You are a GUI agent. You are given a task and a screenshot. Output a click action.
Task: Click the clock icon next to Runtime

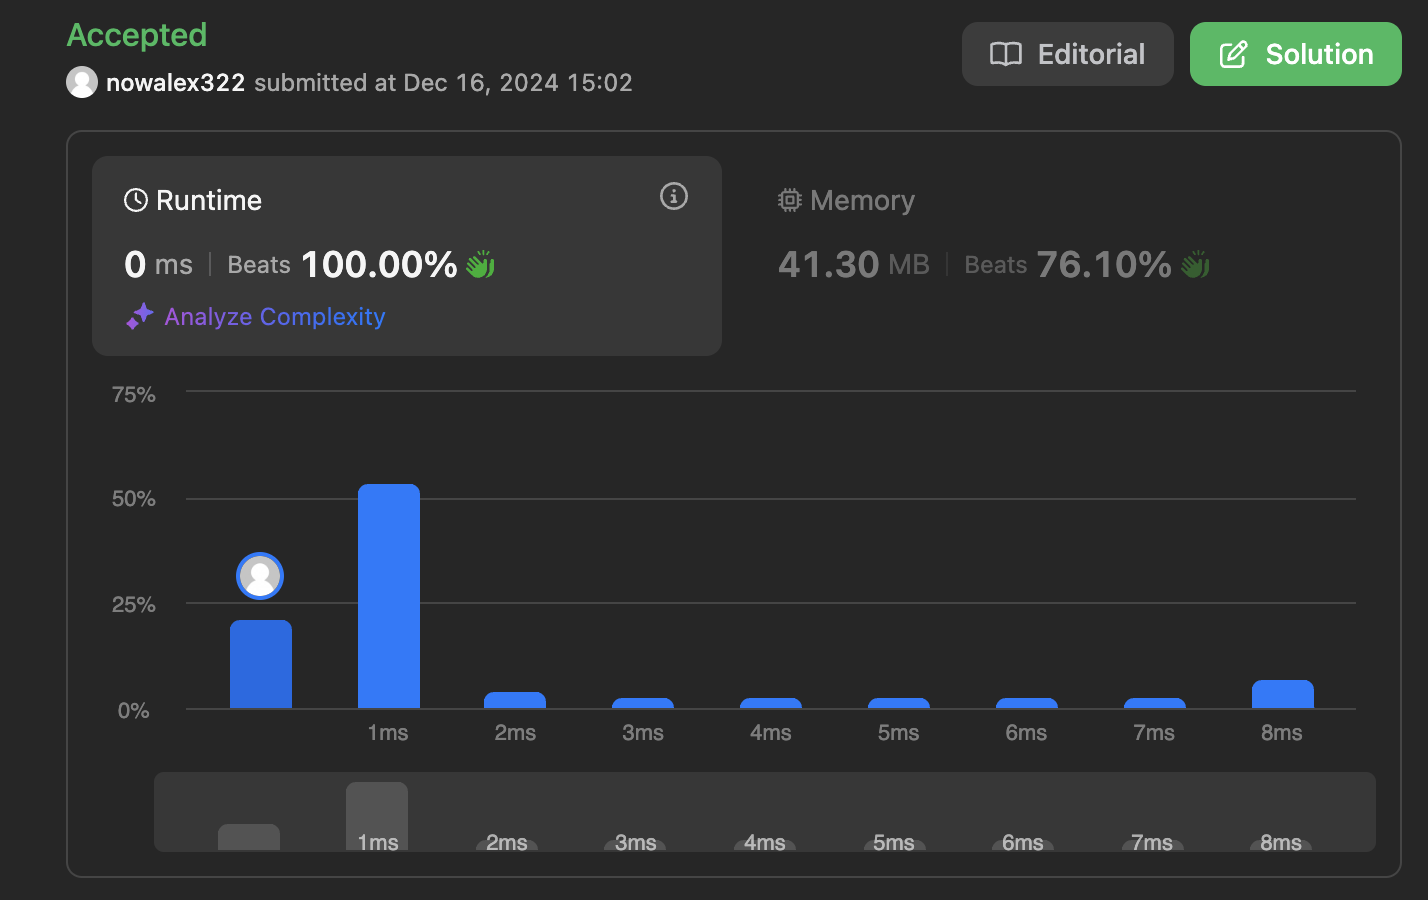[136, 201]
